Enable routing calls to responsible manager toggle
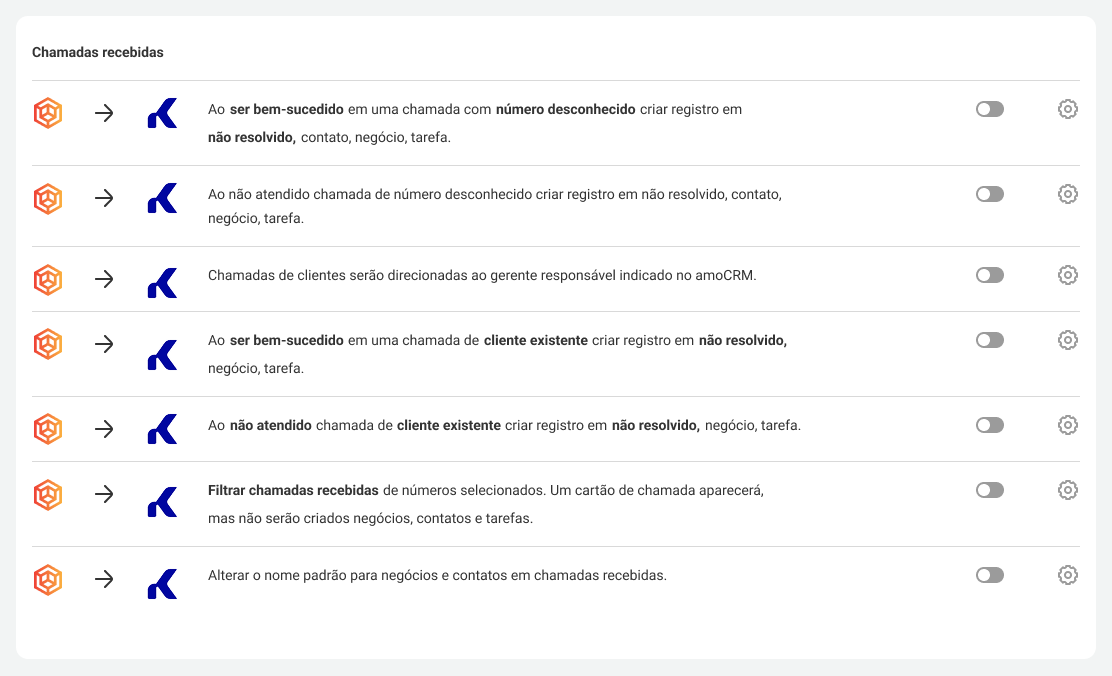Viewport: 1112px width, 676px height. 989,275
